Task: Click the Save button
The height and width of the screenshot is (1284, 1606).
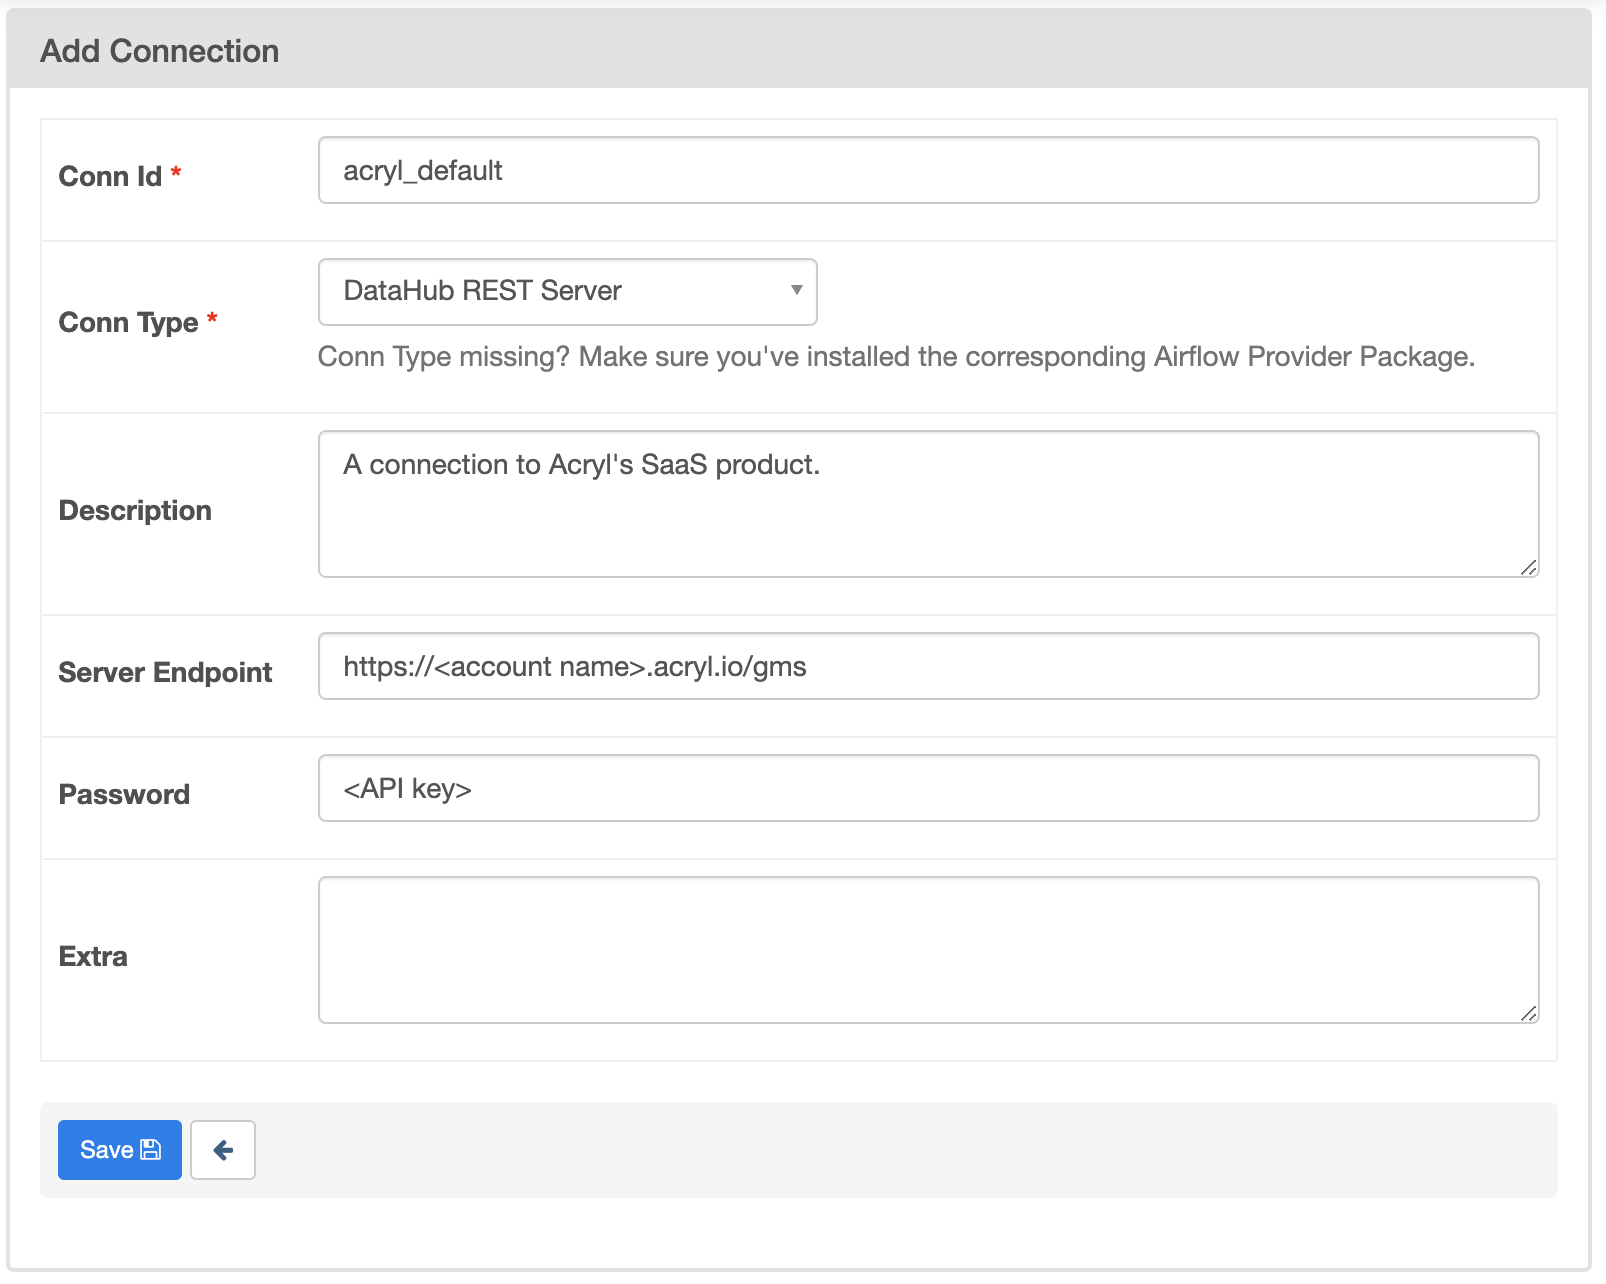Action: tap(120, 1150)
